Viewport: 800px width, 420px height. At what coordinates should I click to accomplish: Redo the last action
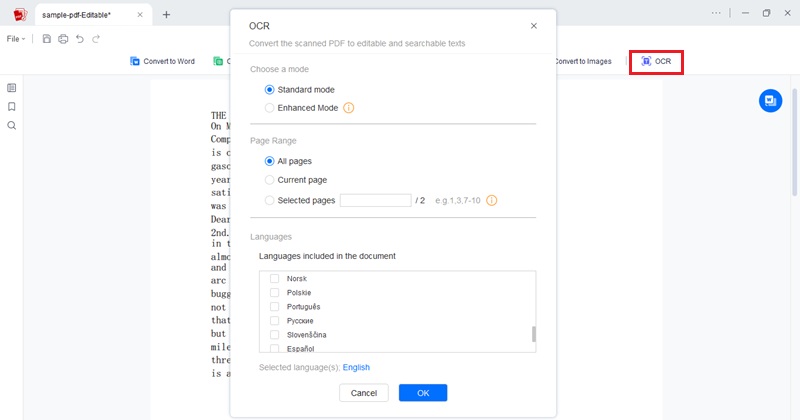point(96,39)
